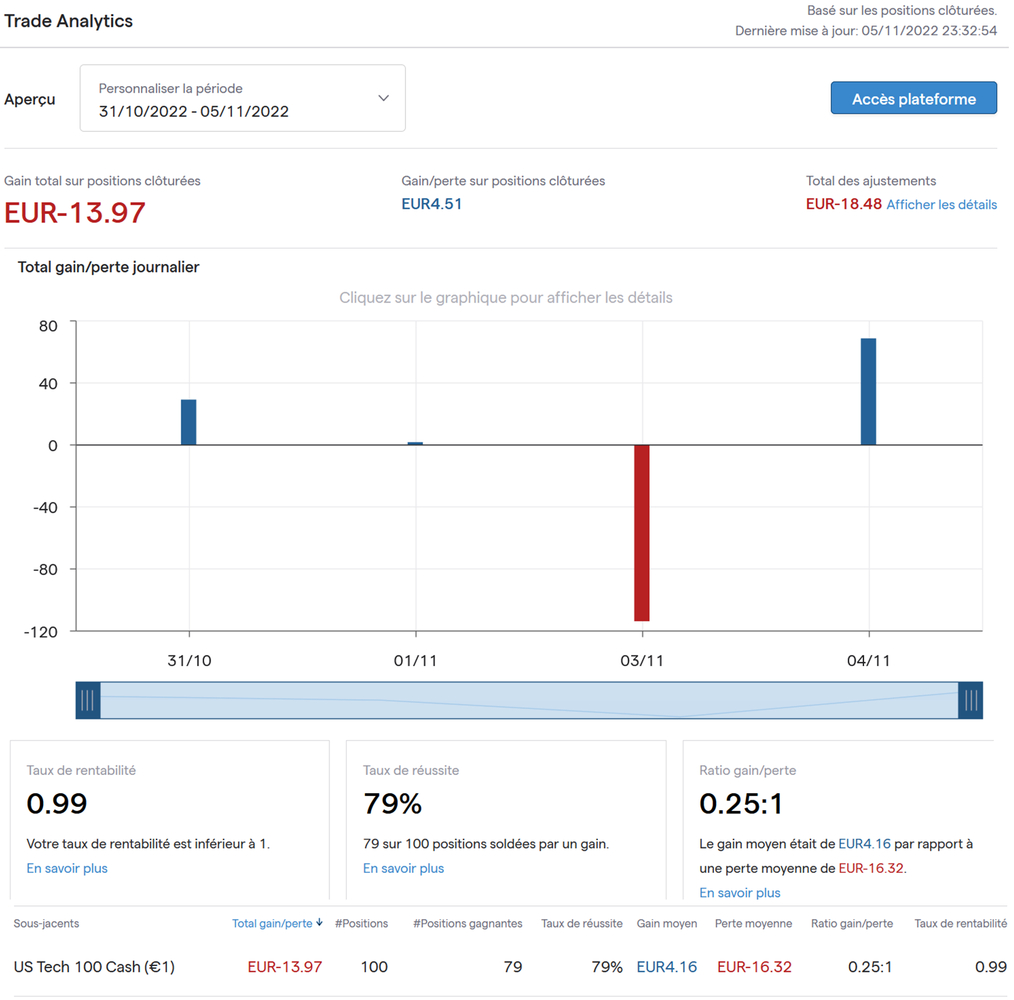The image size is (1014, 1000).
Task: Click the Perte moyenne column header
Action: coord(753,924)
